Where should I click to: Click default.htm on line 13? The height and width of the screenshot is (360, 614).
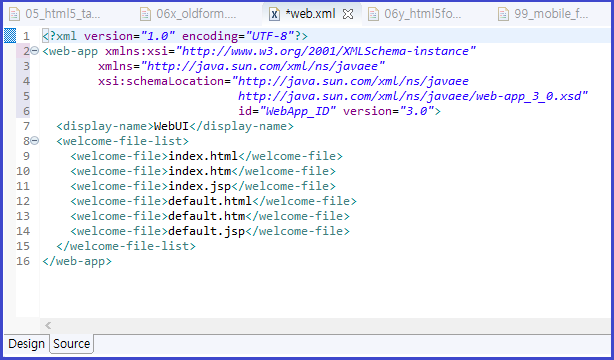point(206,216)
